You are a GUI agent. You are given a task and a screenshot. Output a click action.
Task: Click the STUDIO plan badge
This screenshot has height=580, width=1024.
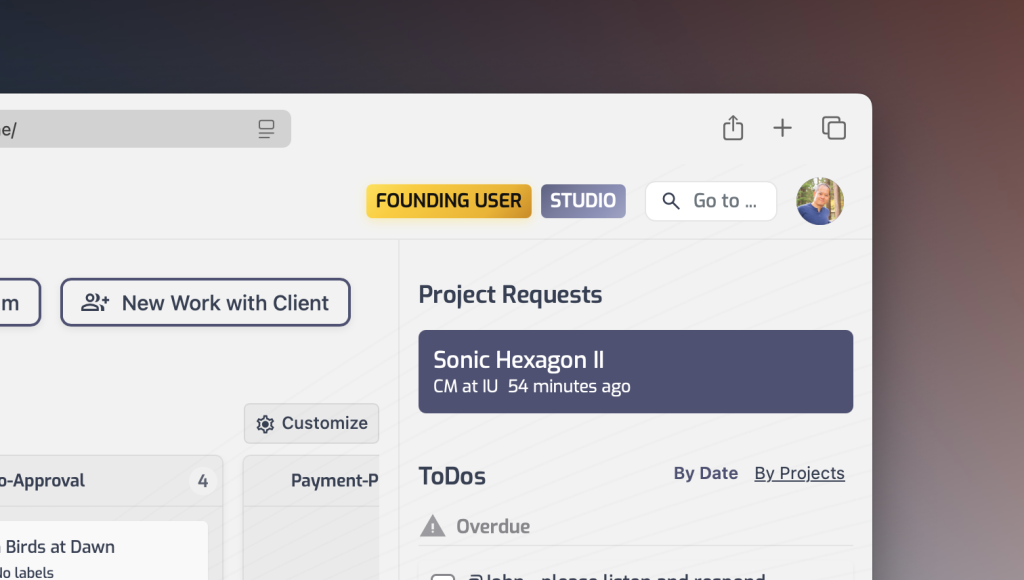coord(583,201)
